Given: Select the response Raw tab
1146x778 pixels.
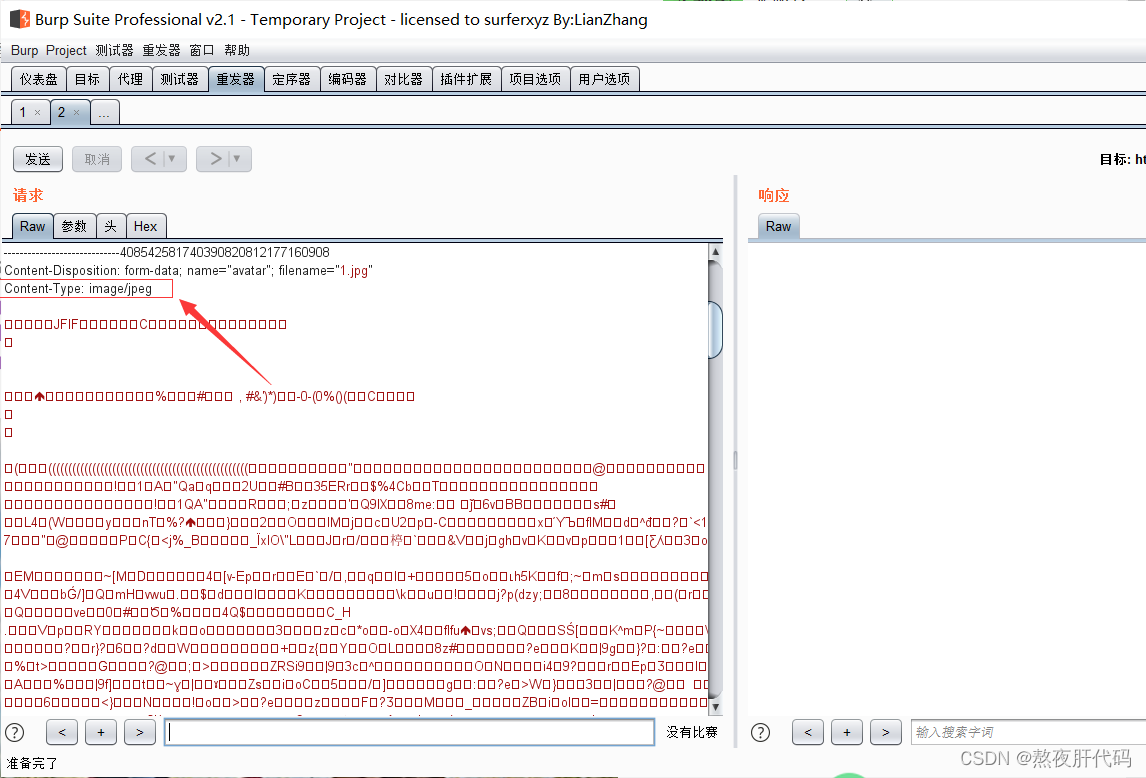Looking at the screenshot, I should point(778,227).
